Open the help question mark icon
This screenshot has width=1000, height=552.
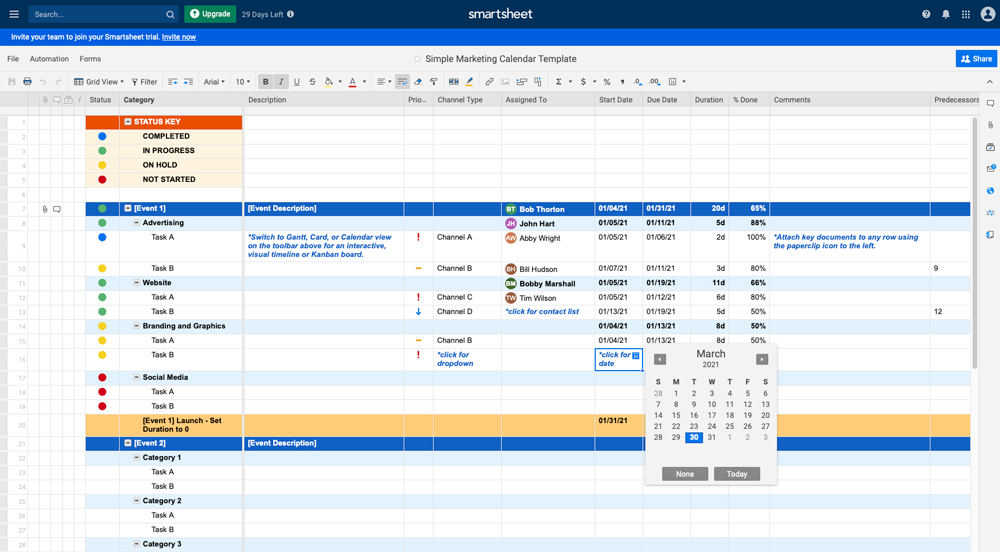click(x=926, y=14)
